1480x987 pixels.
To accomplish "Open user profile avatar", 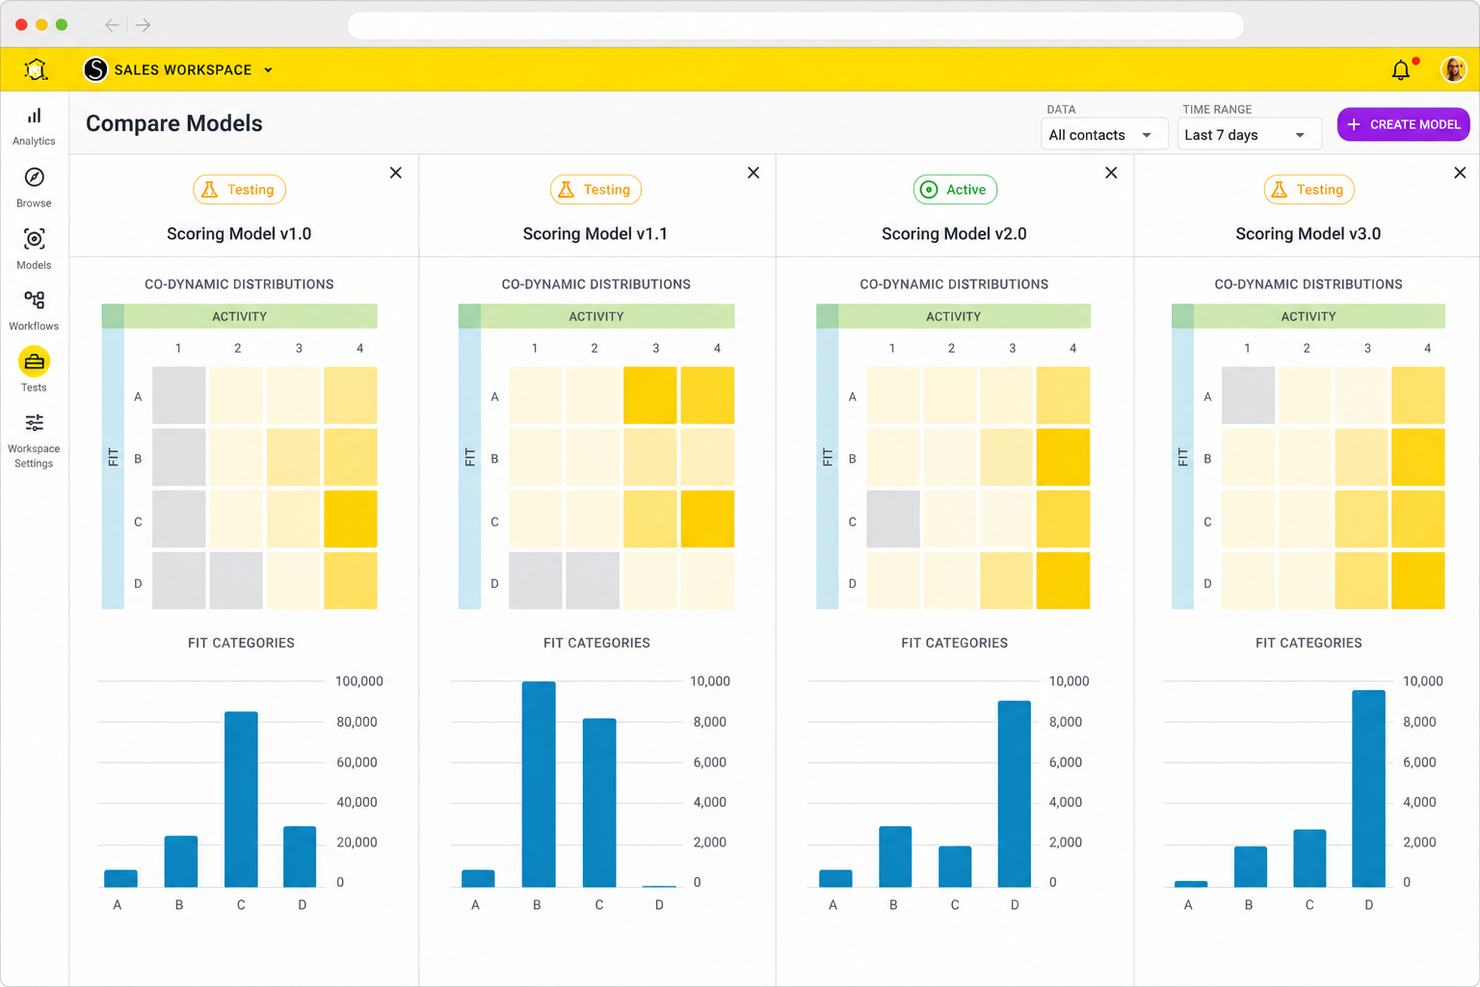I will click(1453, 69).
